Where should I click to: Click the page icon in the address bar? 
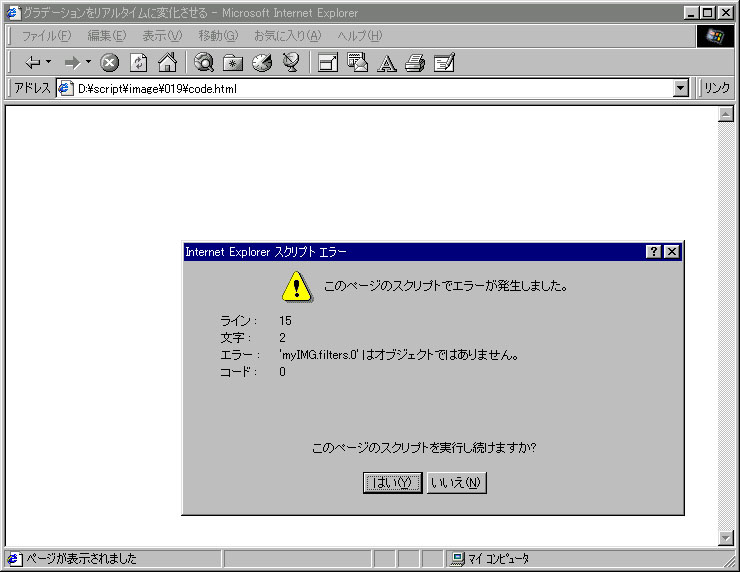pyautogui.click(x=65, y=88)
